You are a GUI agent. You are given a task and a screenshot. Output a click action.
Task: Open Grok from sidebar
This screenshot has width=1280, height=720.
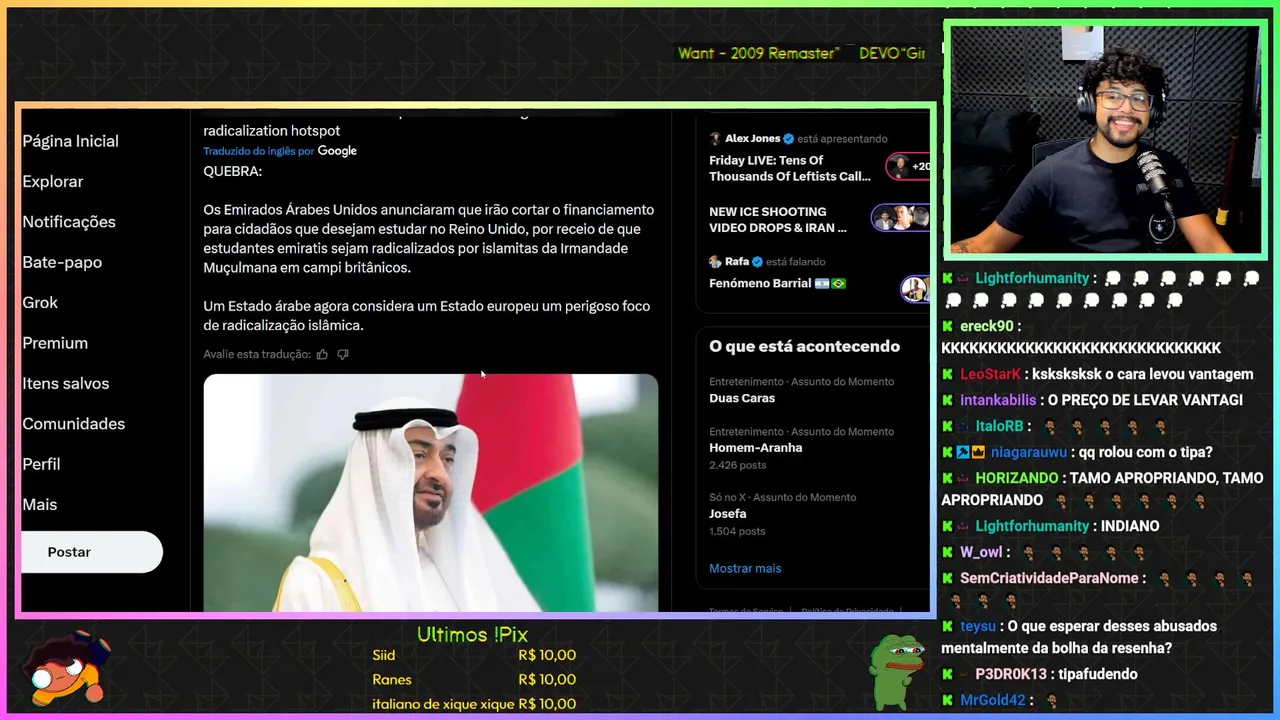[x=40, y=302]
